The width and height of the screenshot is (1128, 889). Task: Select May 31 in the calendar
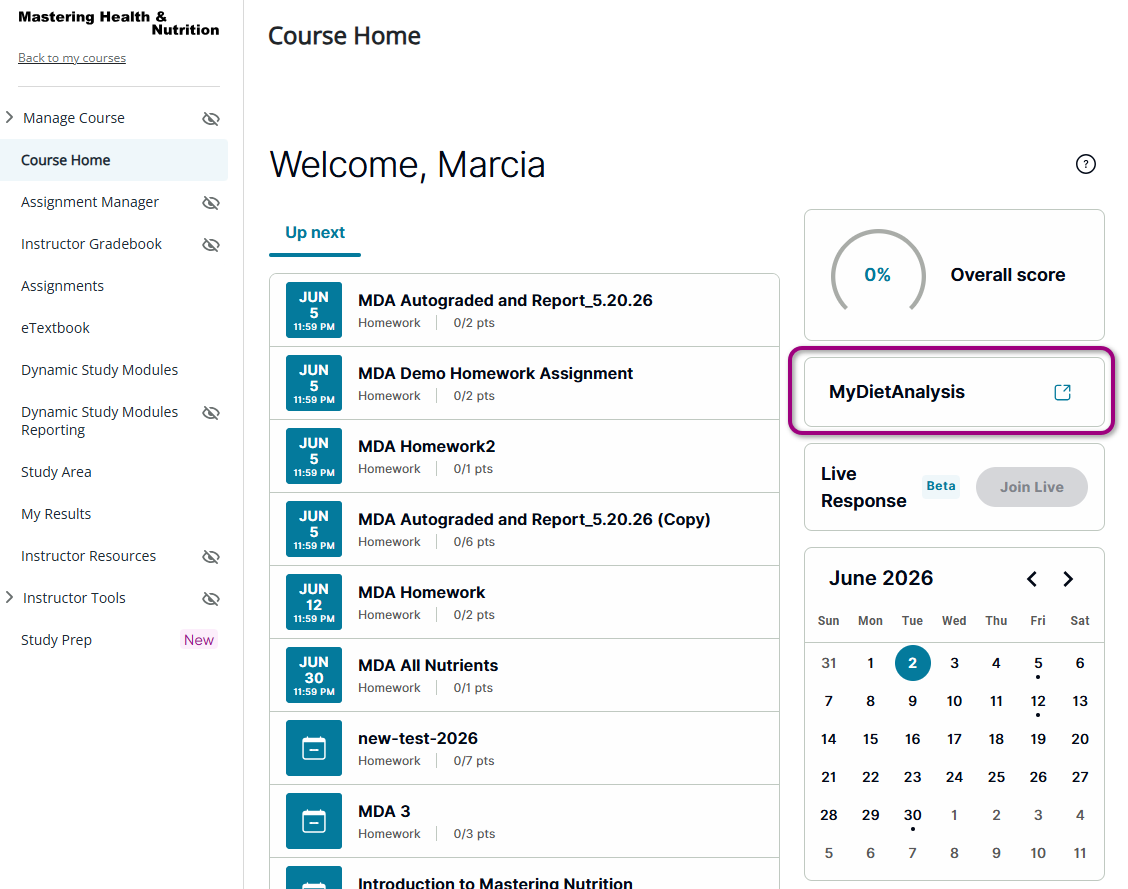click(829, 663)
